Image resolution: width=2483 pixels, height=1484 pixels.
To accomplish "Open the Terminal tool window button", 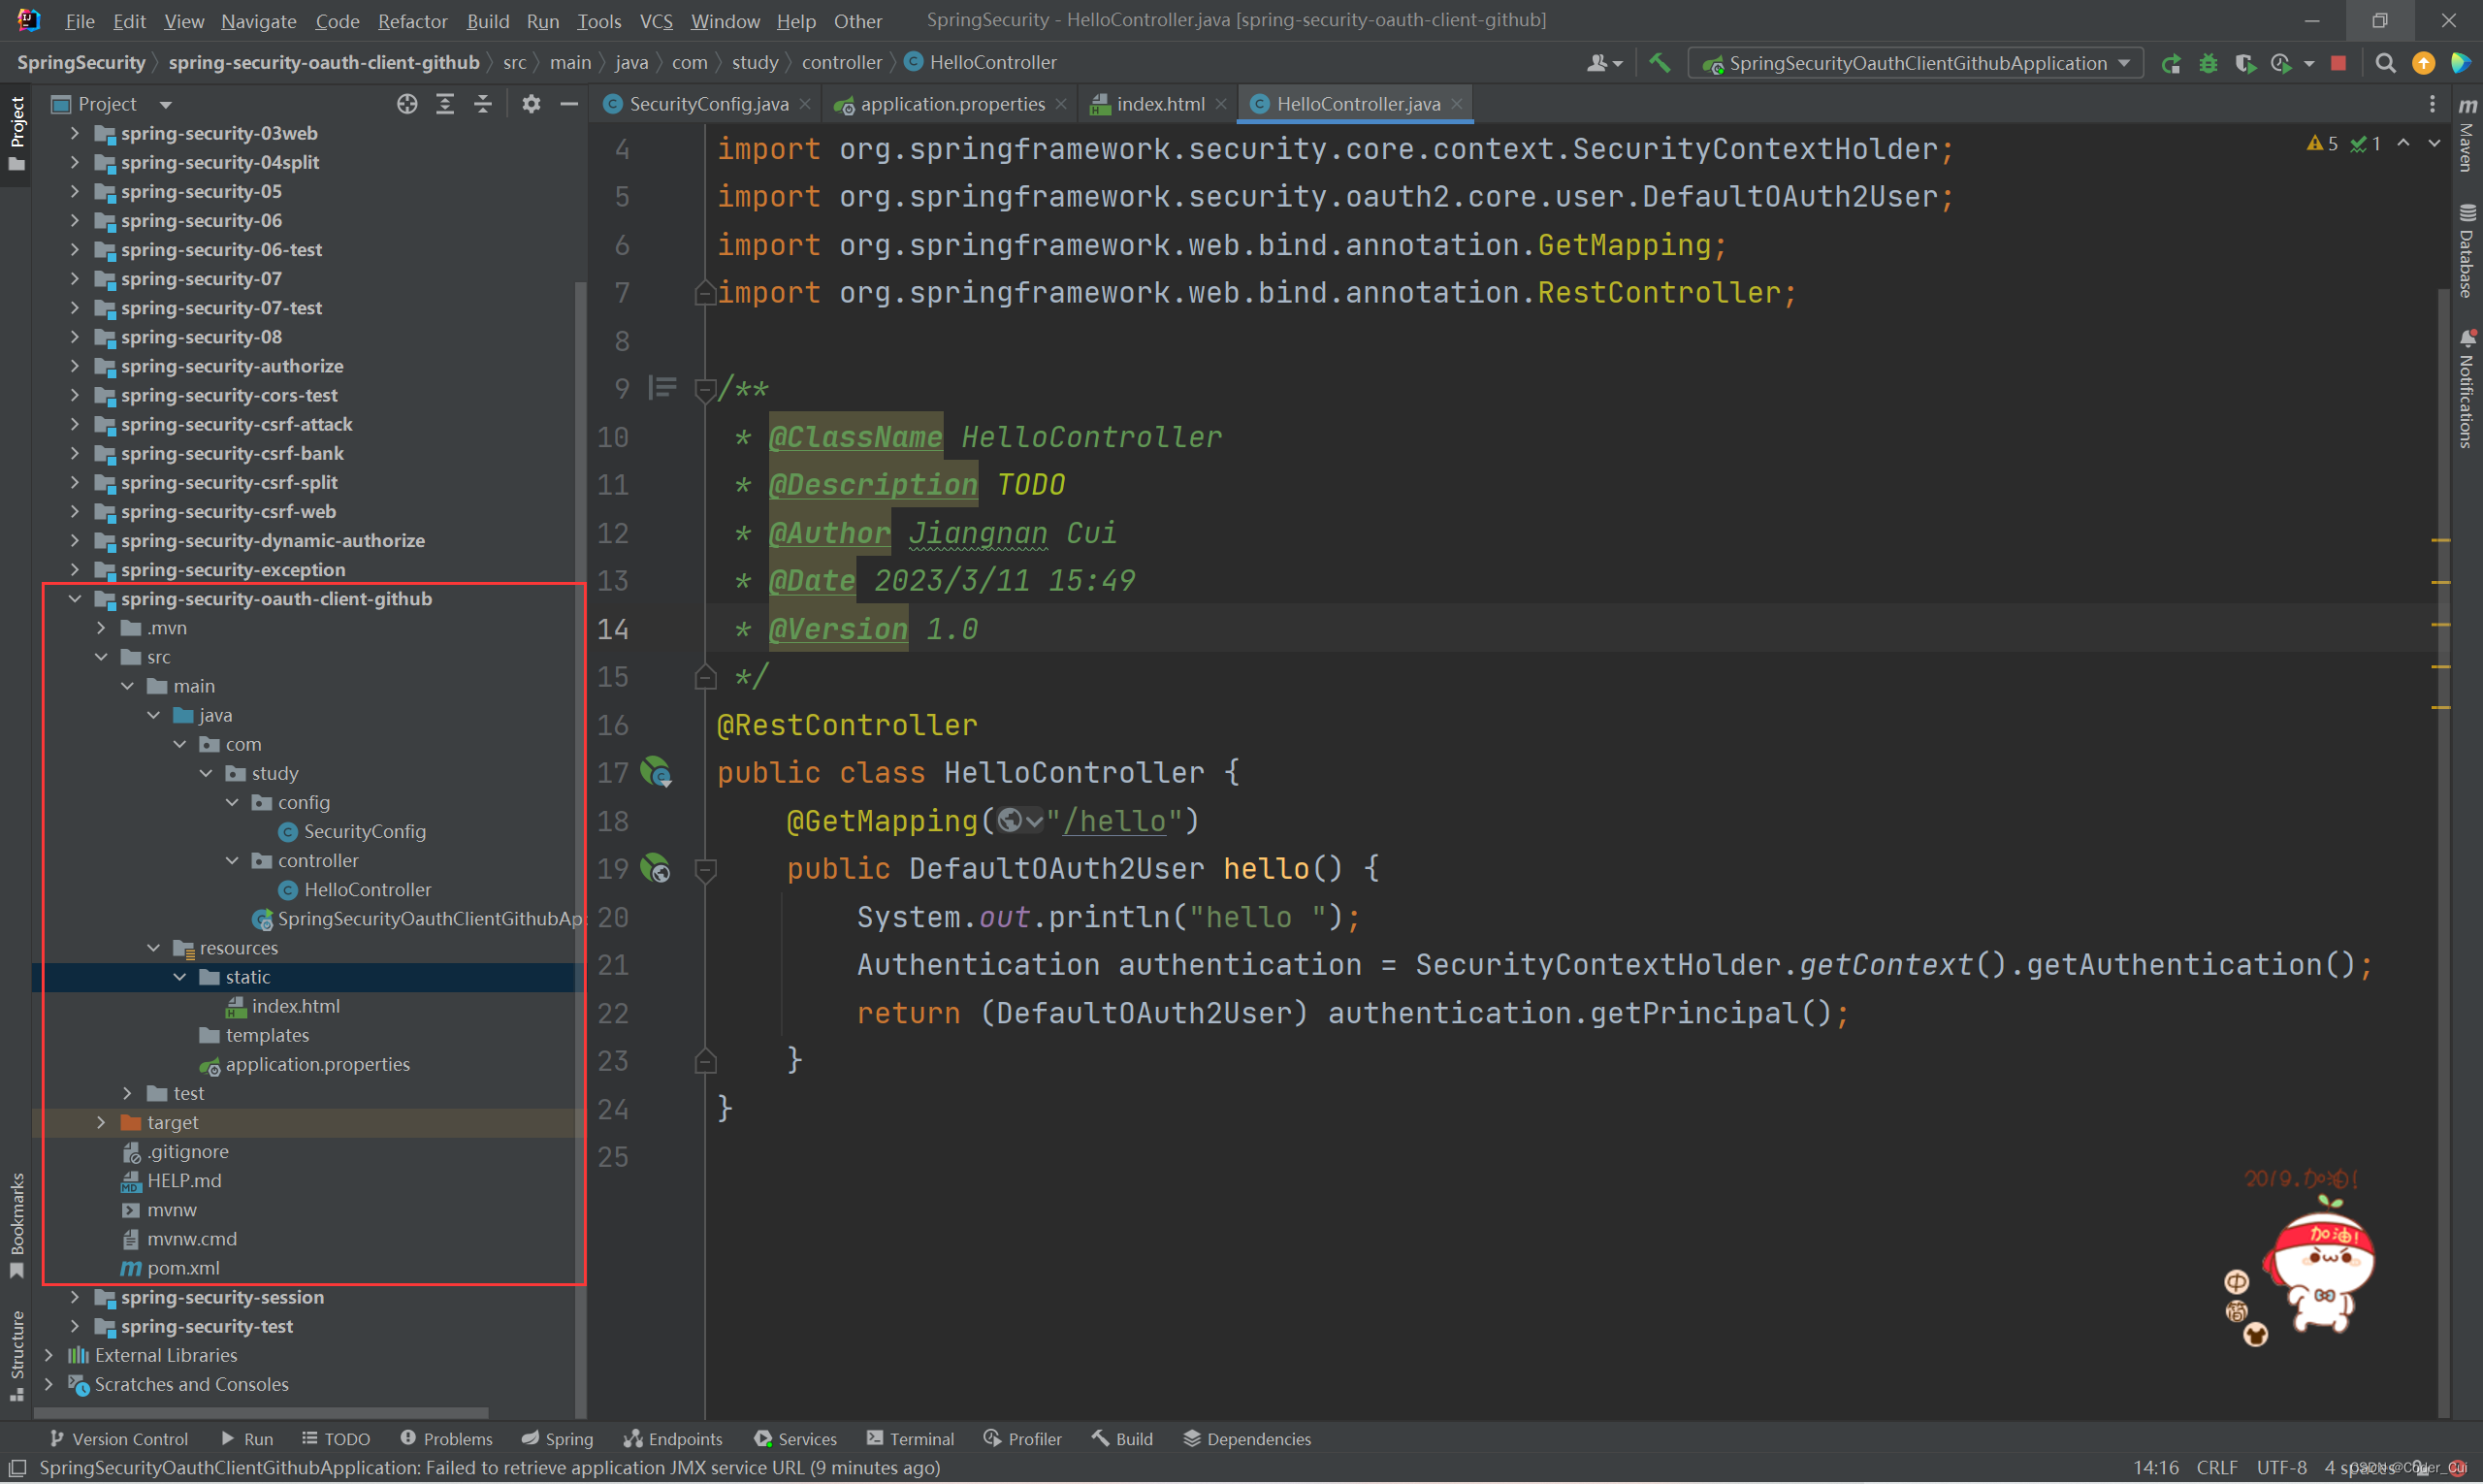I will pyautogui.click(x=910, y=1438).
